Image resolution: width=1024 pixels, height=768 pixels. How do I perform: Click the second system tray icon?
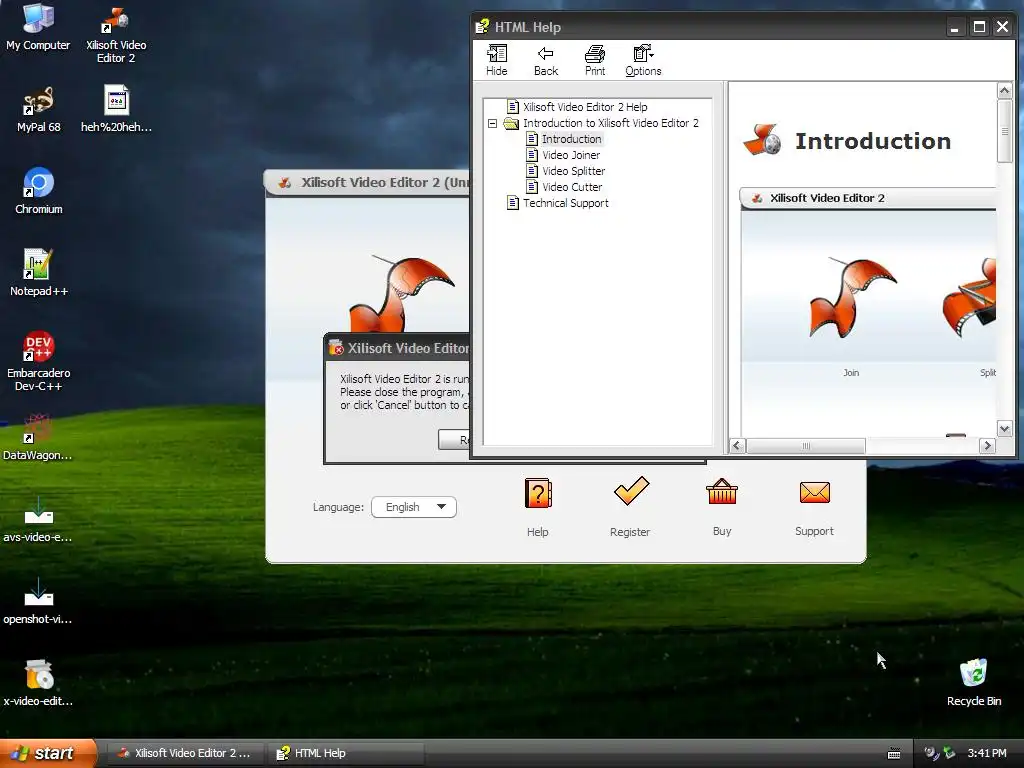tap(949, 753)
